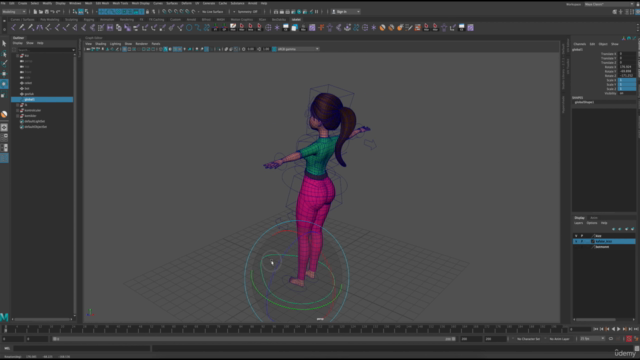Image resolution: width=640 pixels, height=360 pixels.
Task: Click the purple grid shelf icon at end
Action: coord(471,28)
